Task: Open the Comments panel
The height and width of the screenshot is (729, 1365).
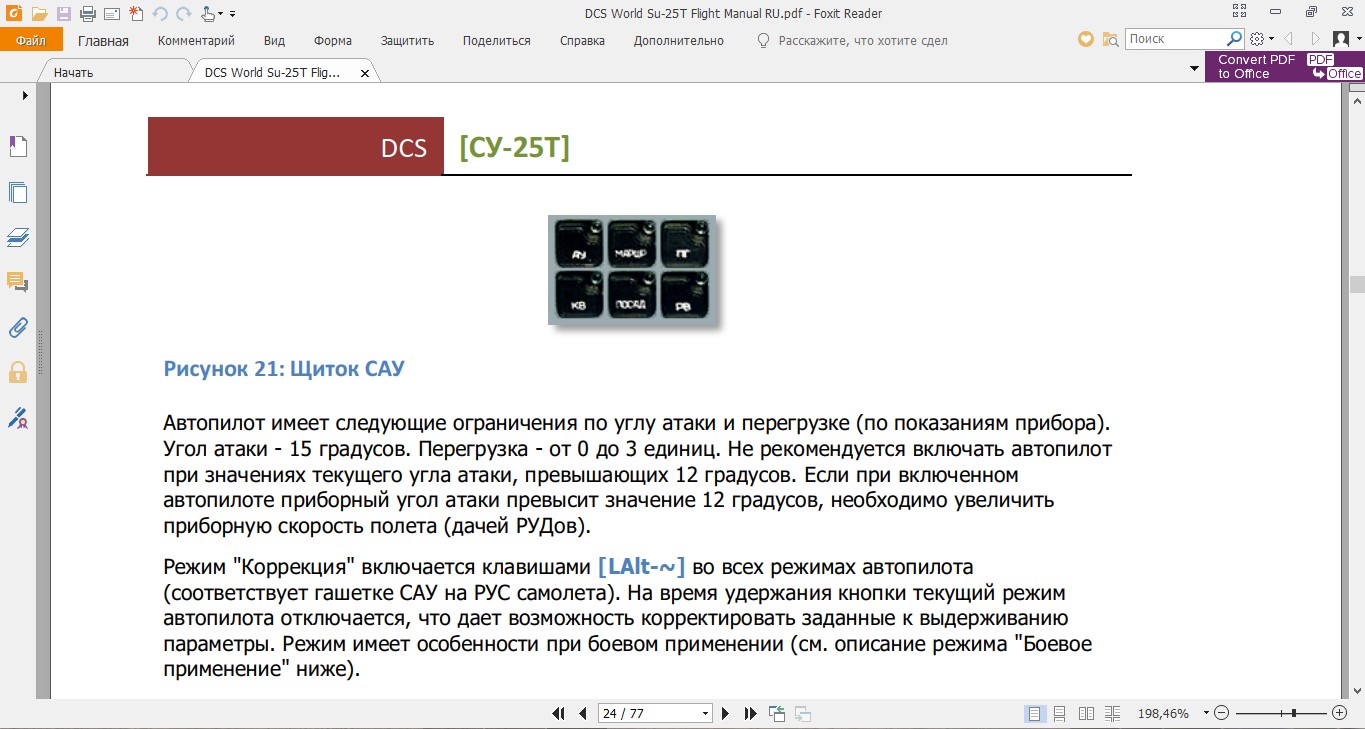Action: (18, 282)
